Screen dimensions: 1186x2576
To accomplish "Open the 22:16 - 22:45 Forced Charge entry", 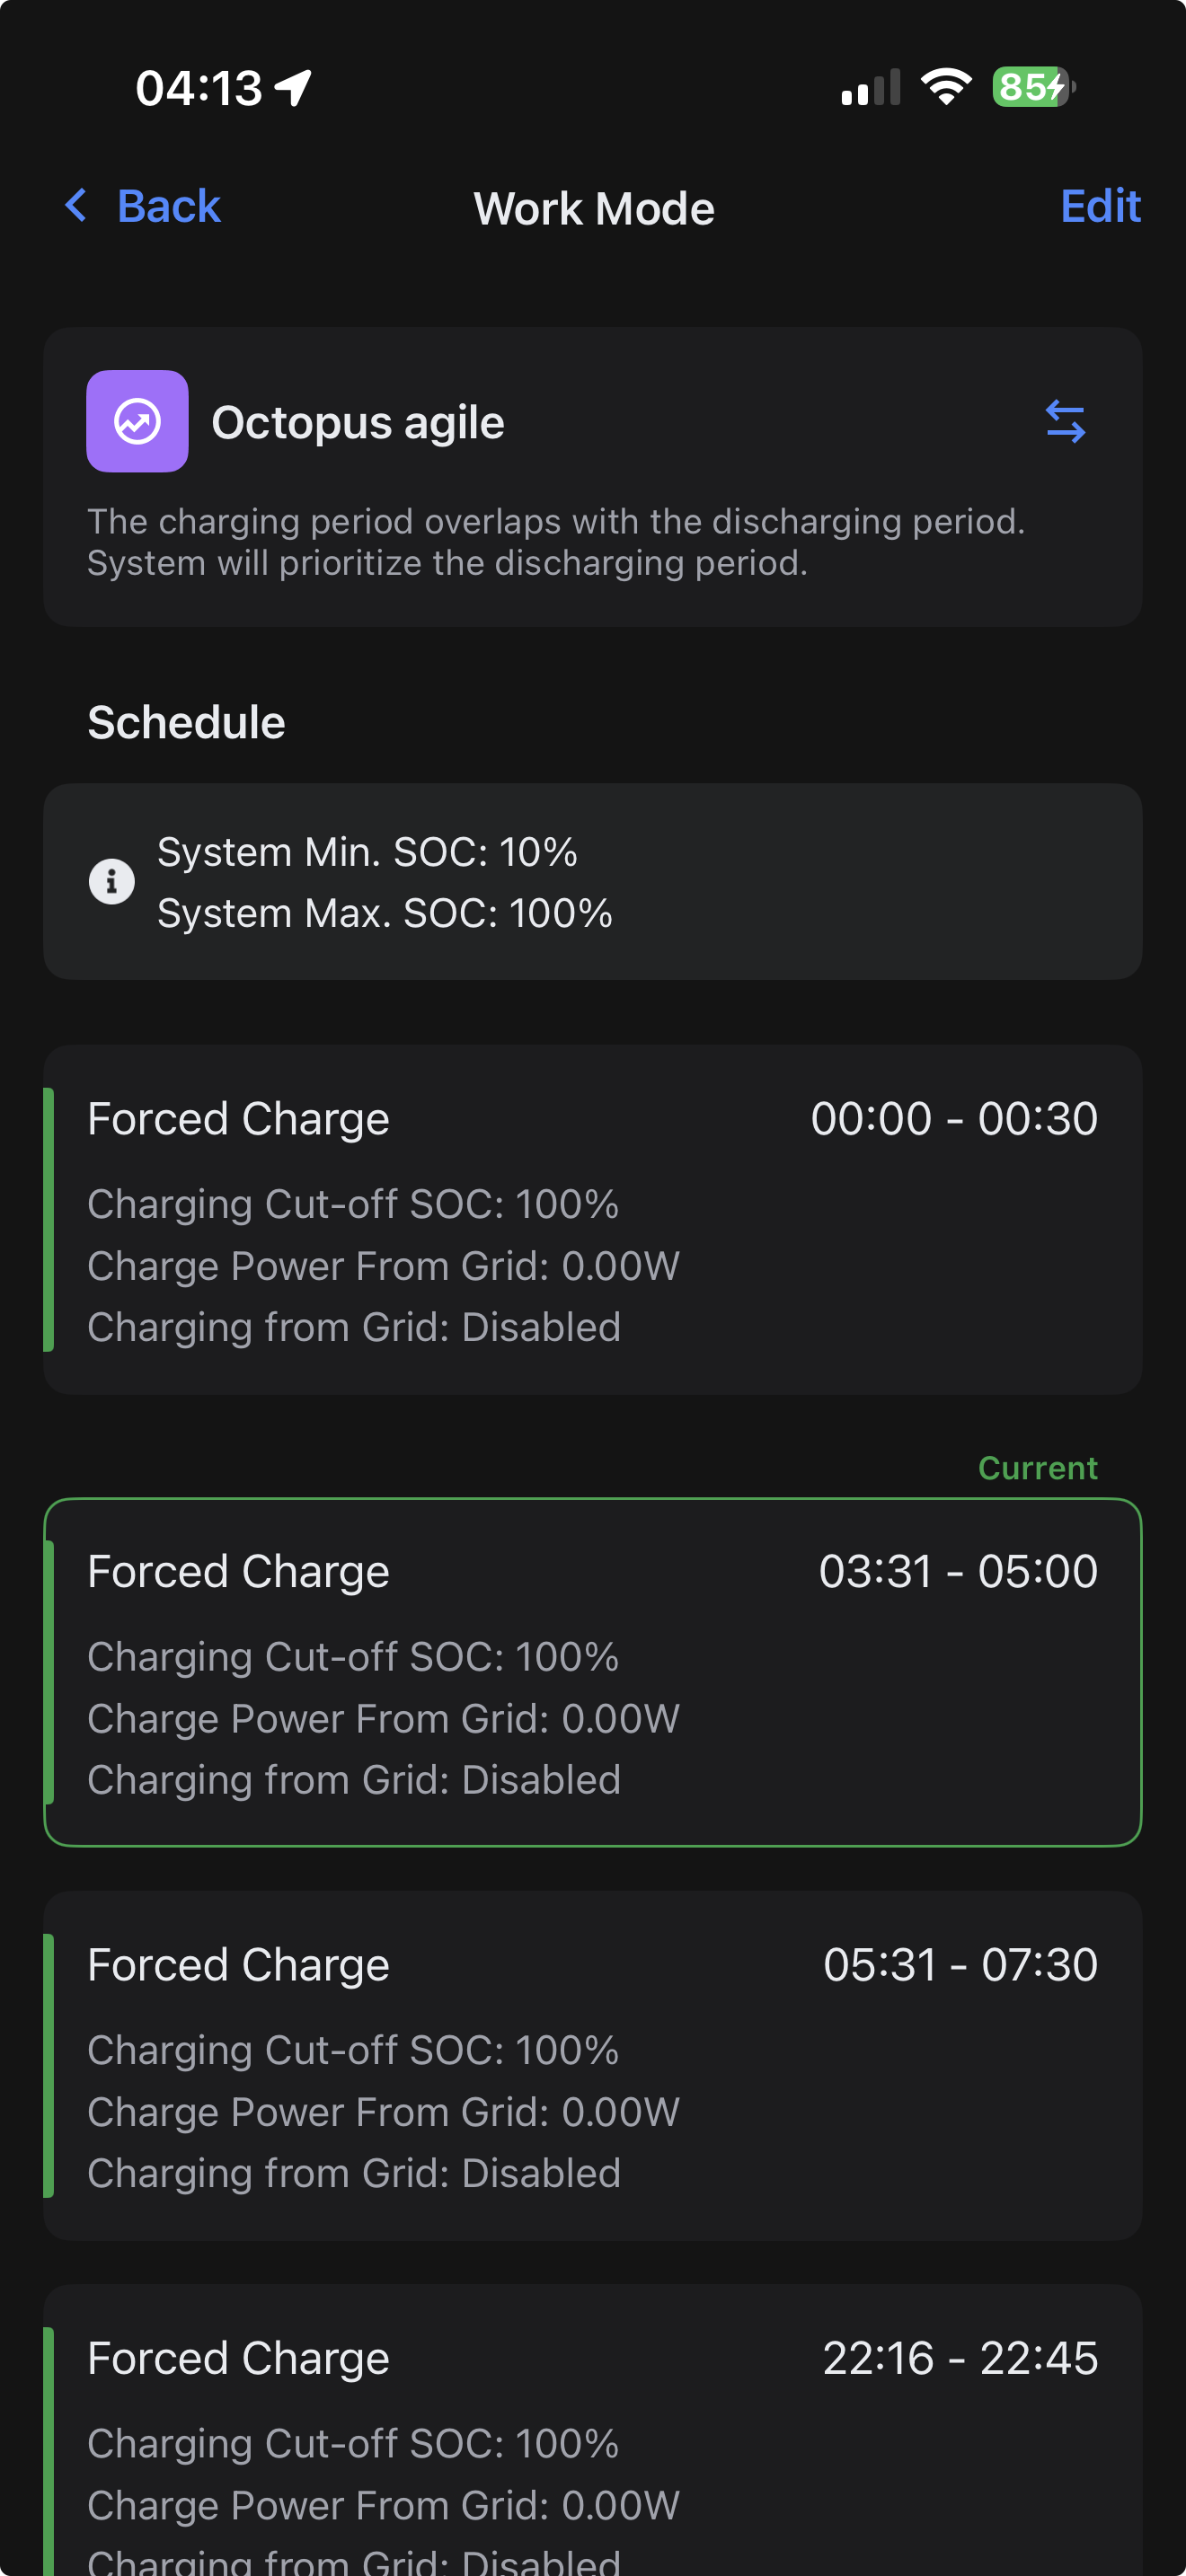I will point(592,2440).
